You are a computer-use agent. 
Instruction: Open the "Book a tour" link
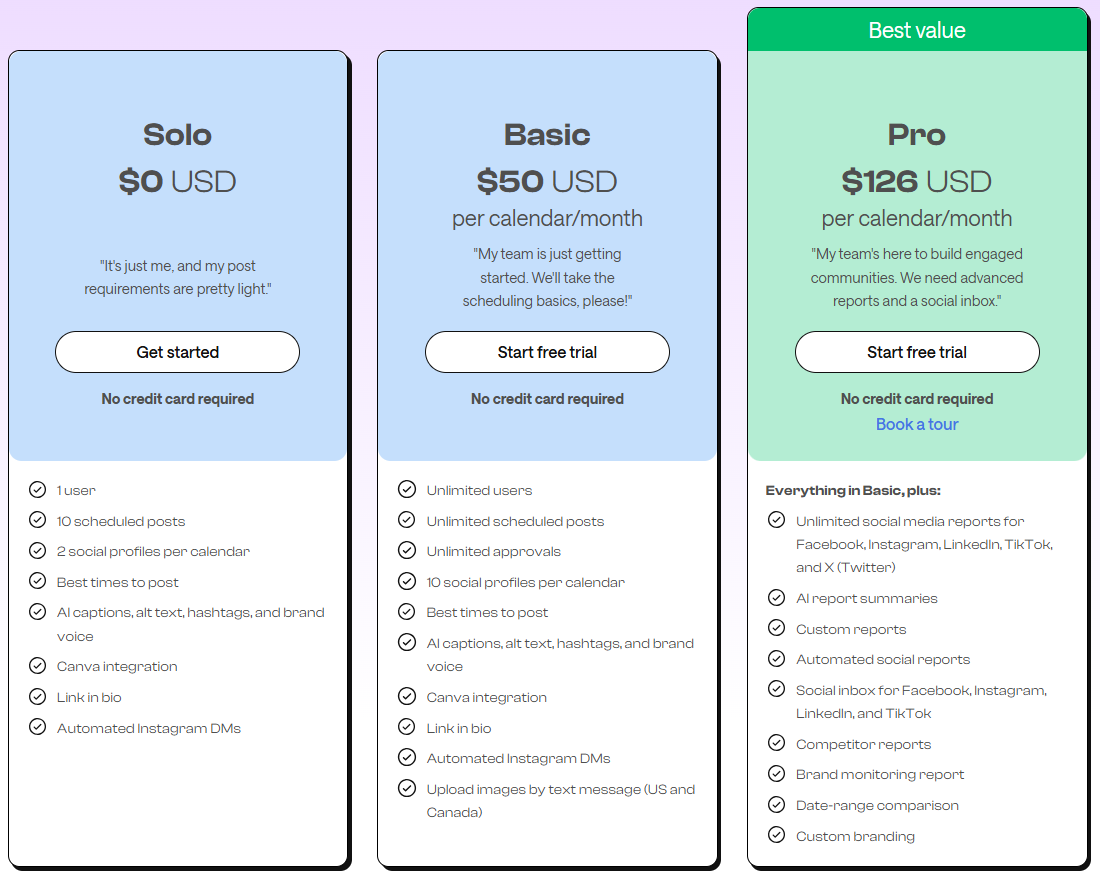917,424
